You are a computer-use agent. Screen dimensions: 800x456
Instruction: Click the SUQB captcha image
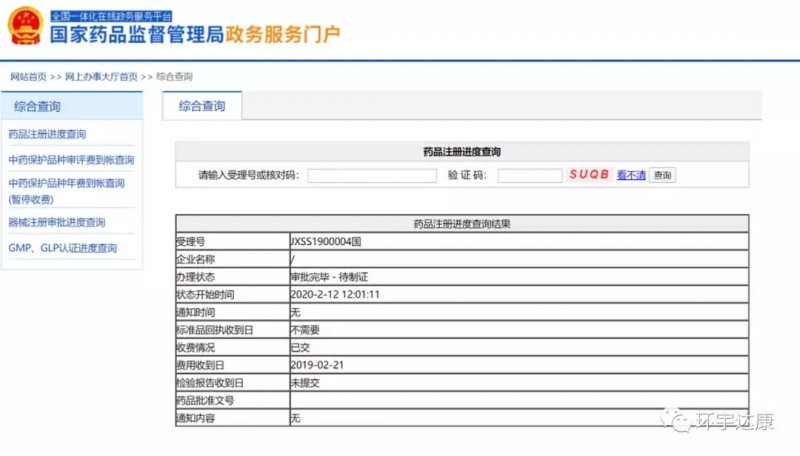point(589,174)
